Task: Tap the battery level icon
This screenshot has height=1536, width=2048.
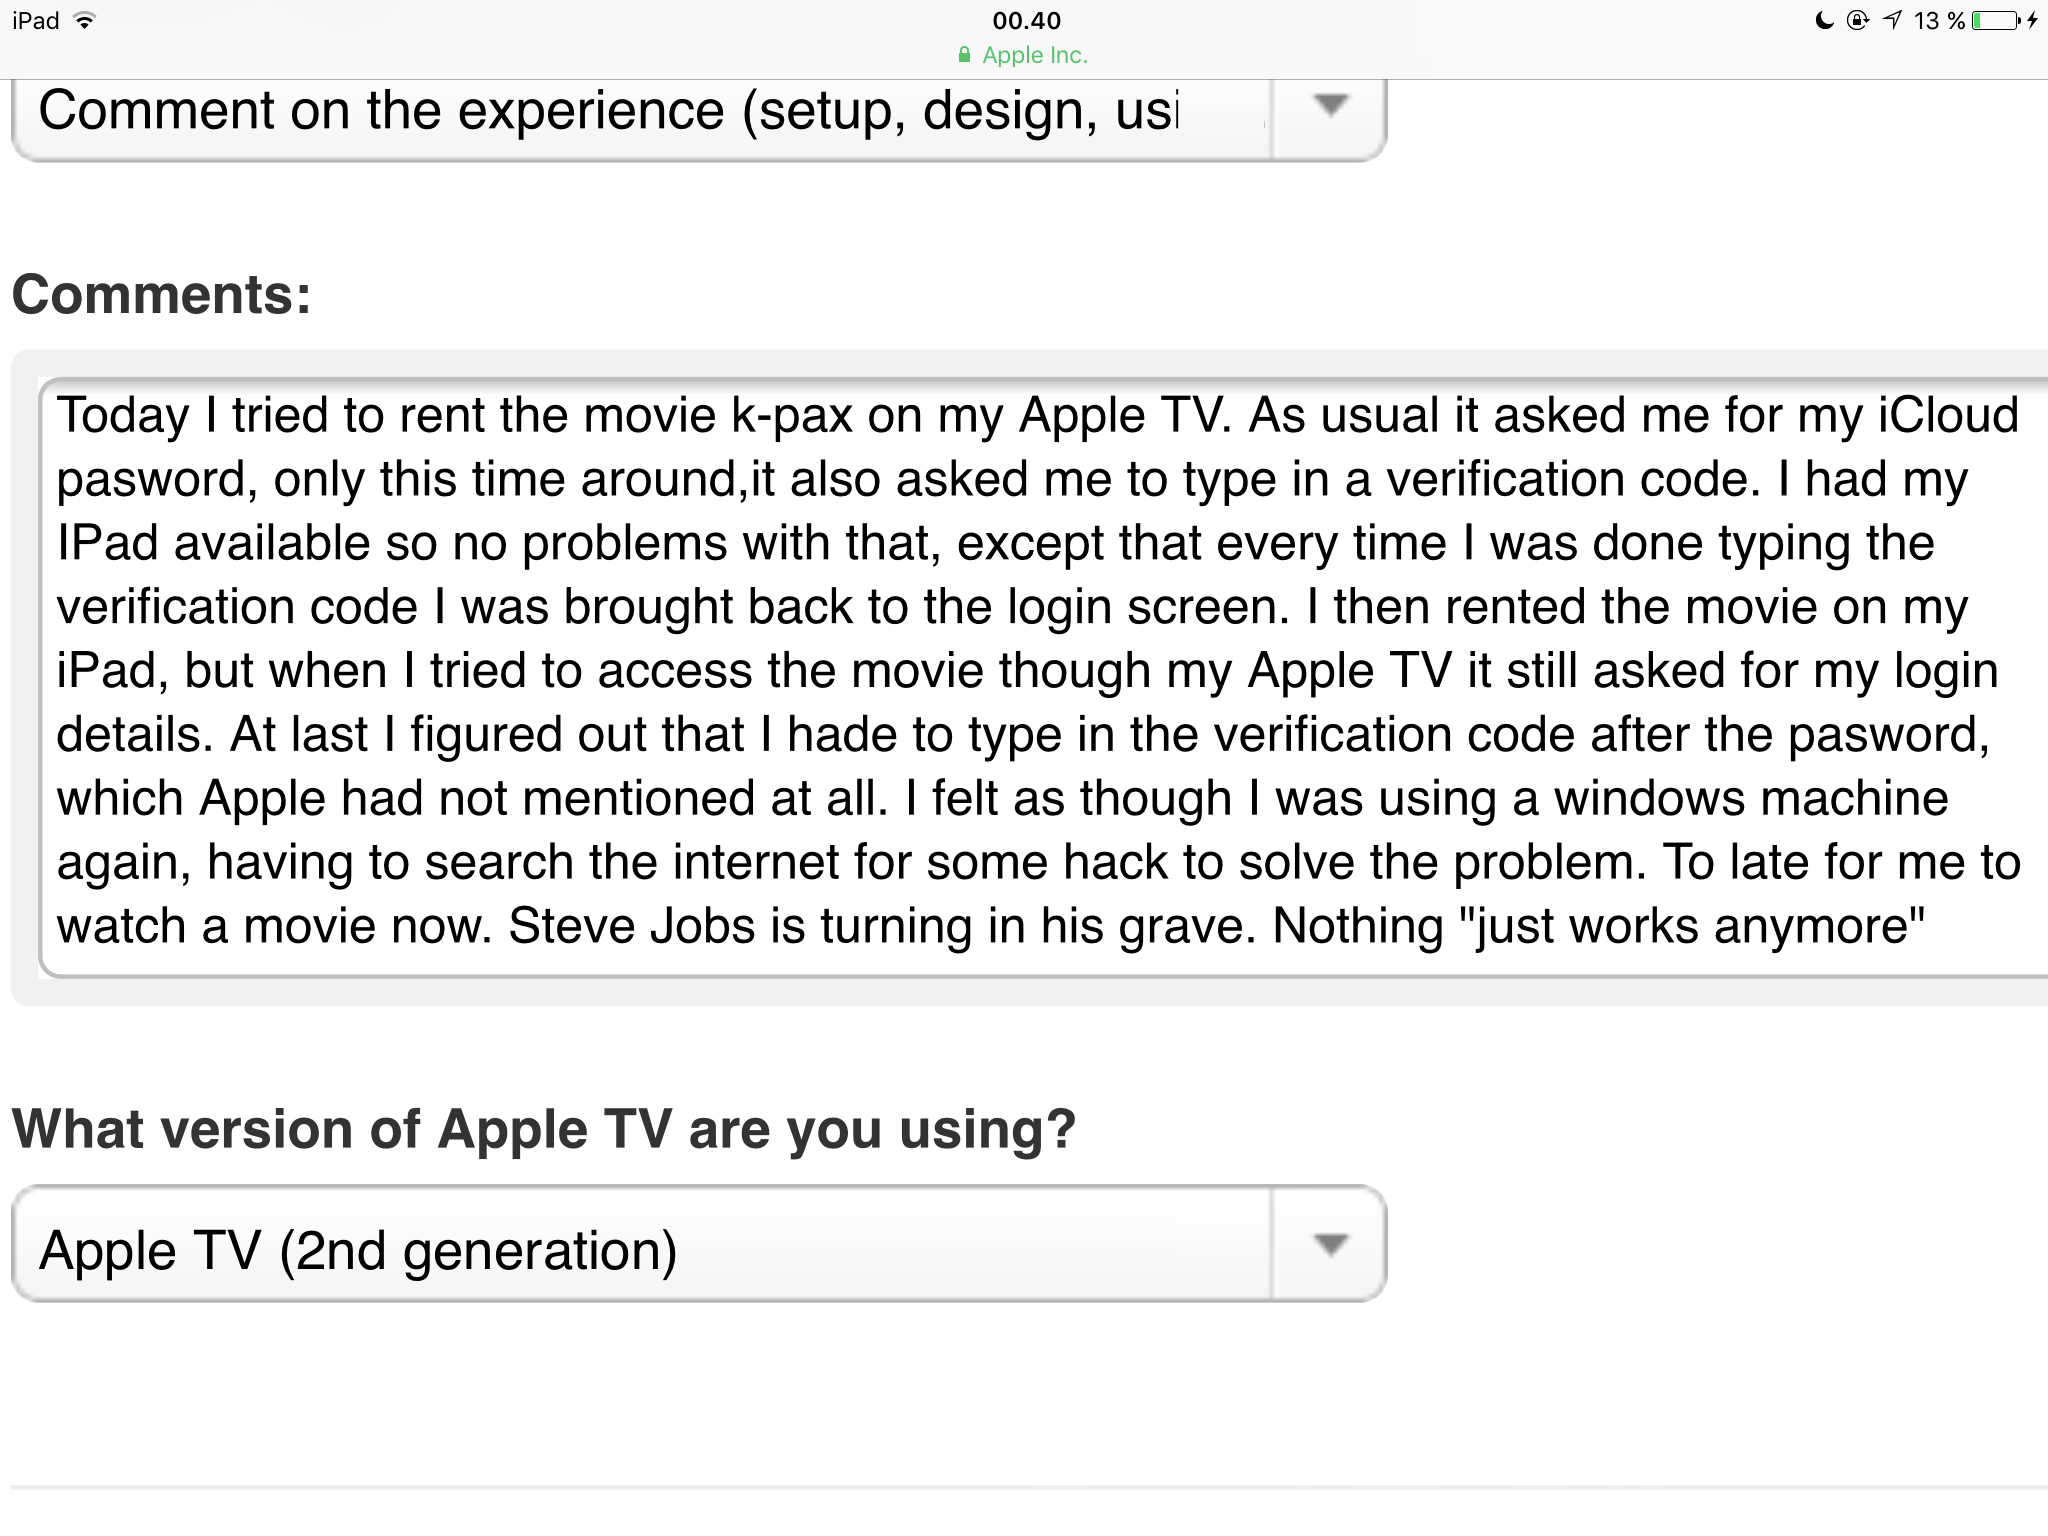Action: [x=1996, y=21]
